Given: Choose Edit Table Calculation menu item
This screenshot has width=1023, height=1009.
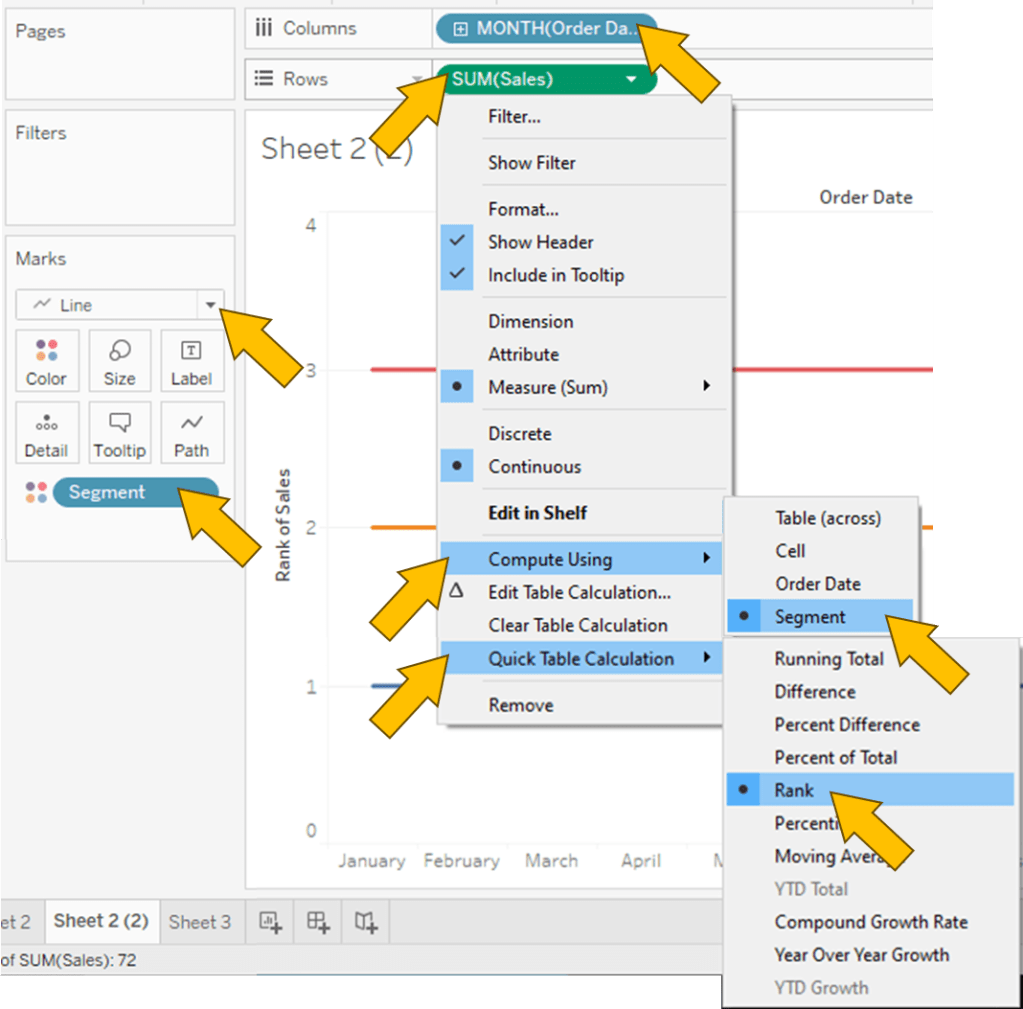Looking at the screenshot, I should [579, 592].
